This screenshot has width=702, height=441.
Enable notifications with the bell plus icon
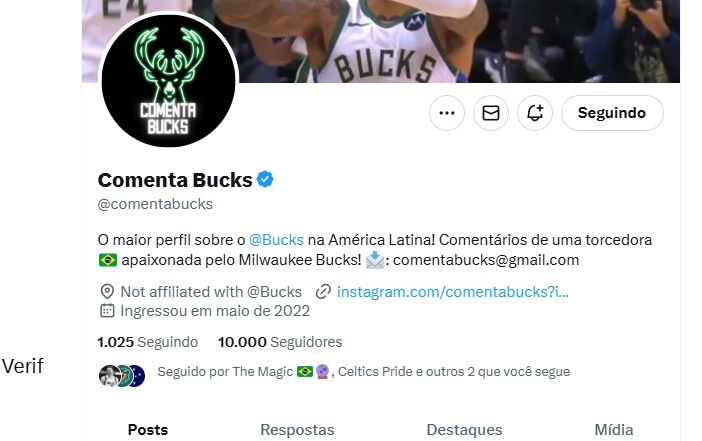pyautogui.click(x=535, y=113)
